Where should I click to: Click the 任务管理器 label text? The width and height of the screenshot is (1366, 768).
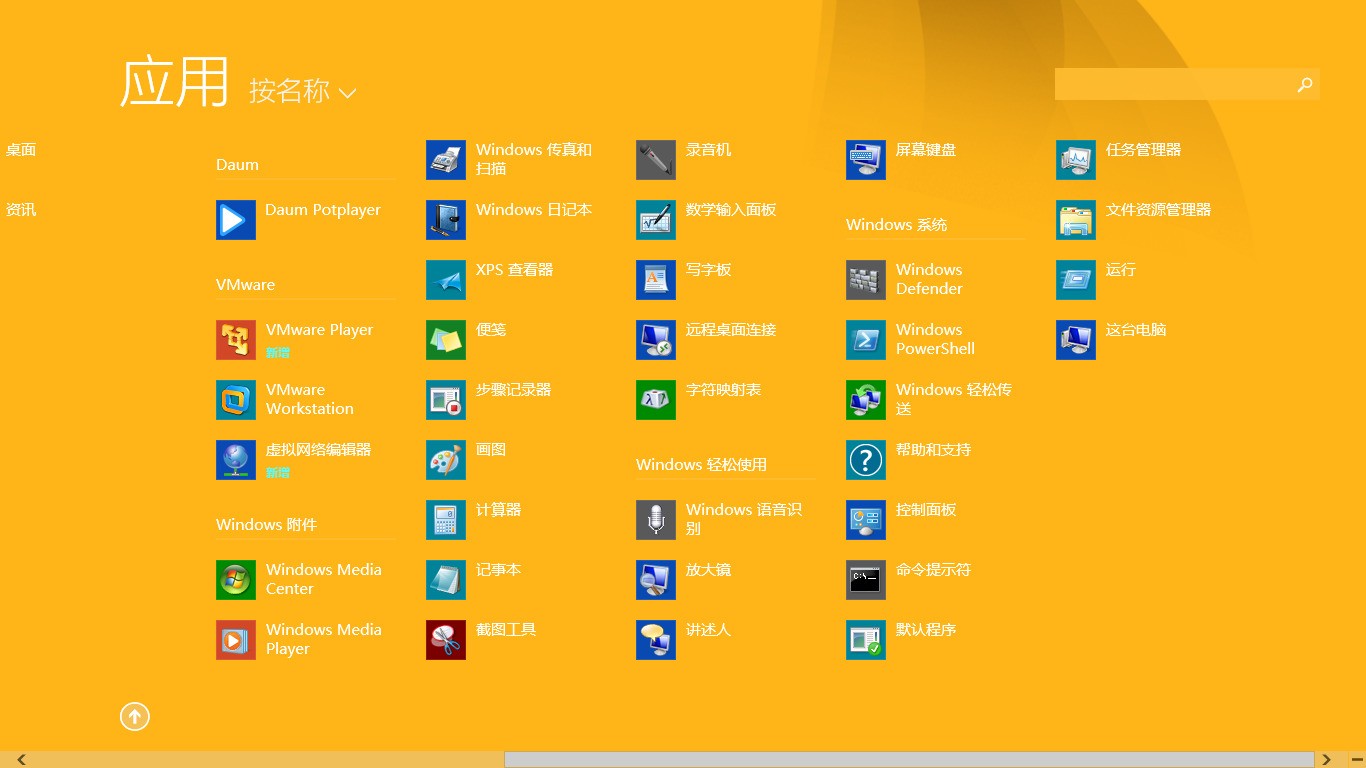click(1143, 150)
